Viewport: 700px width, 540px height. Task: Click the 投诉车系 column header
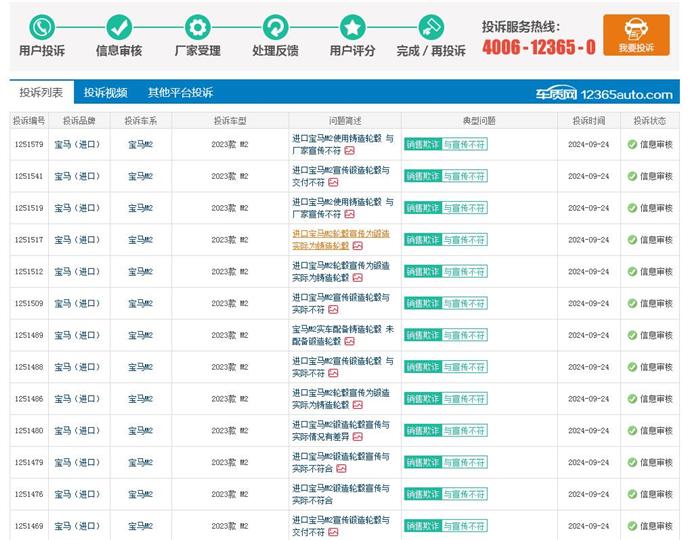(x=141, y=120)
